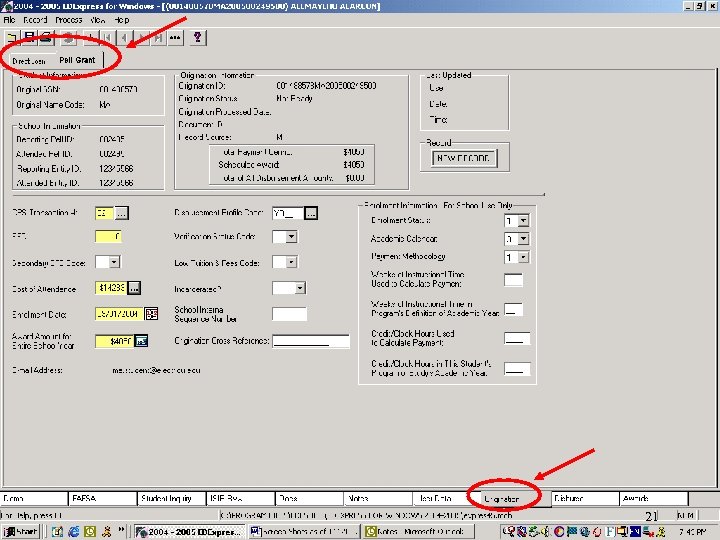Click the Disbursement Profile Code field

point(288,213)
